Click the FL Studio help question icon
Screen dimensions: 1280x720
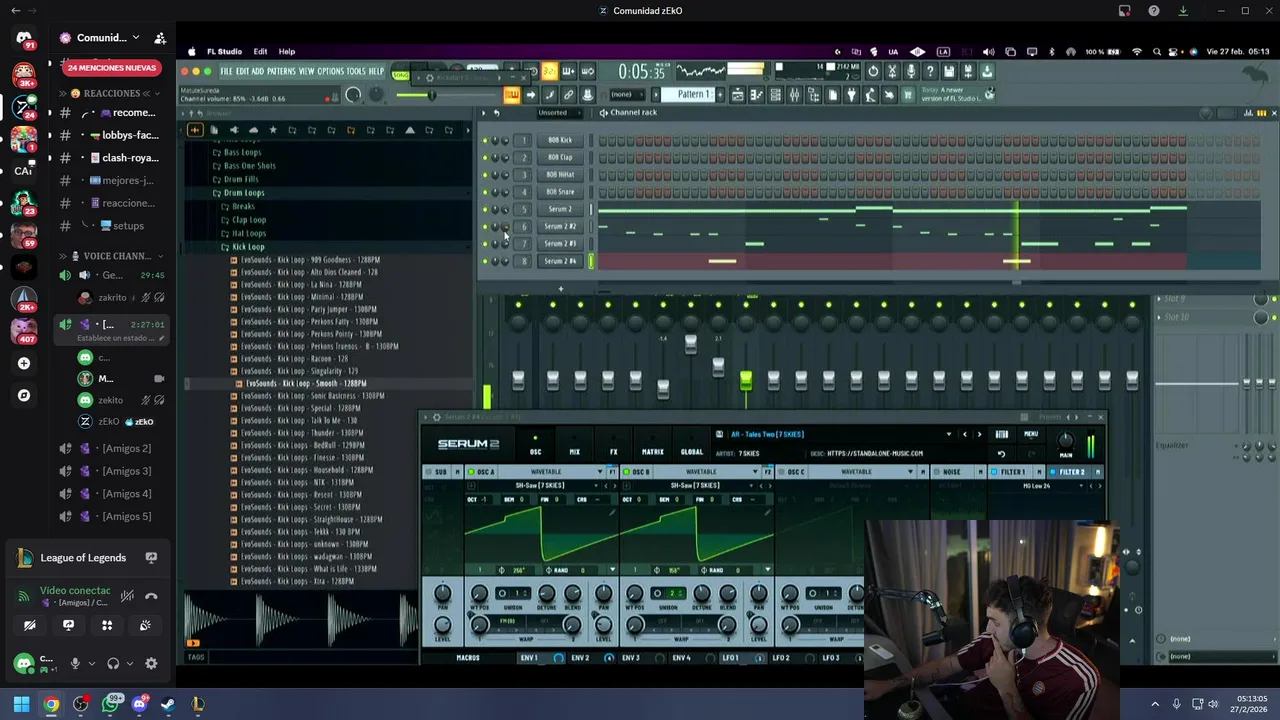[930, 71]
